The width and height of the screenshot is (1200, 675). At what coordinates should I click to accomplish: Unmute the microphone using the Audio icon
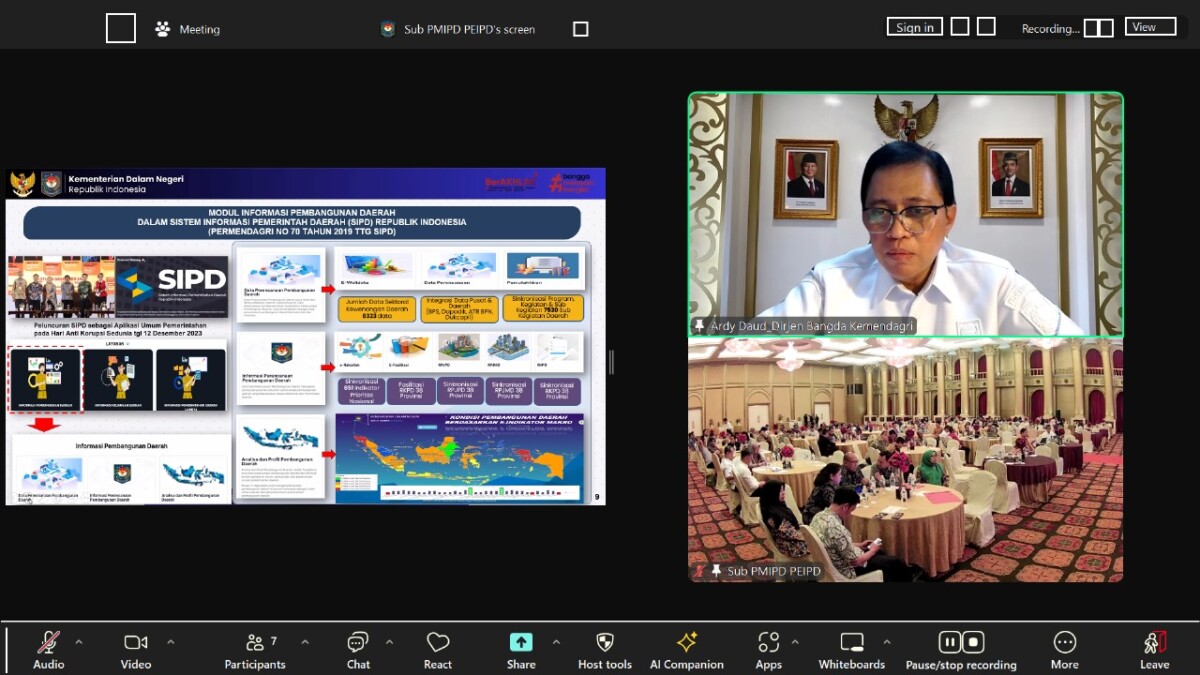[x=48, y=643]
